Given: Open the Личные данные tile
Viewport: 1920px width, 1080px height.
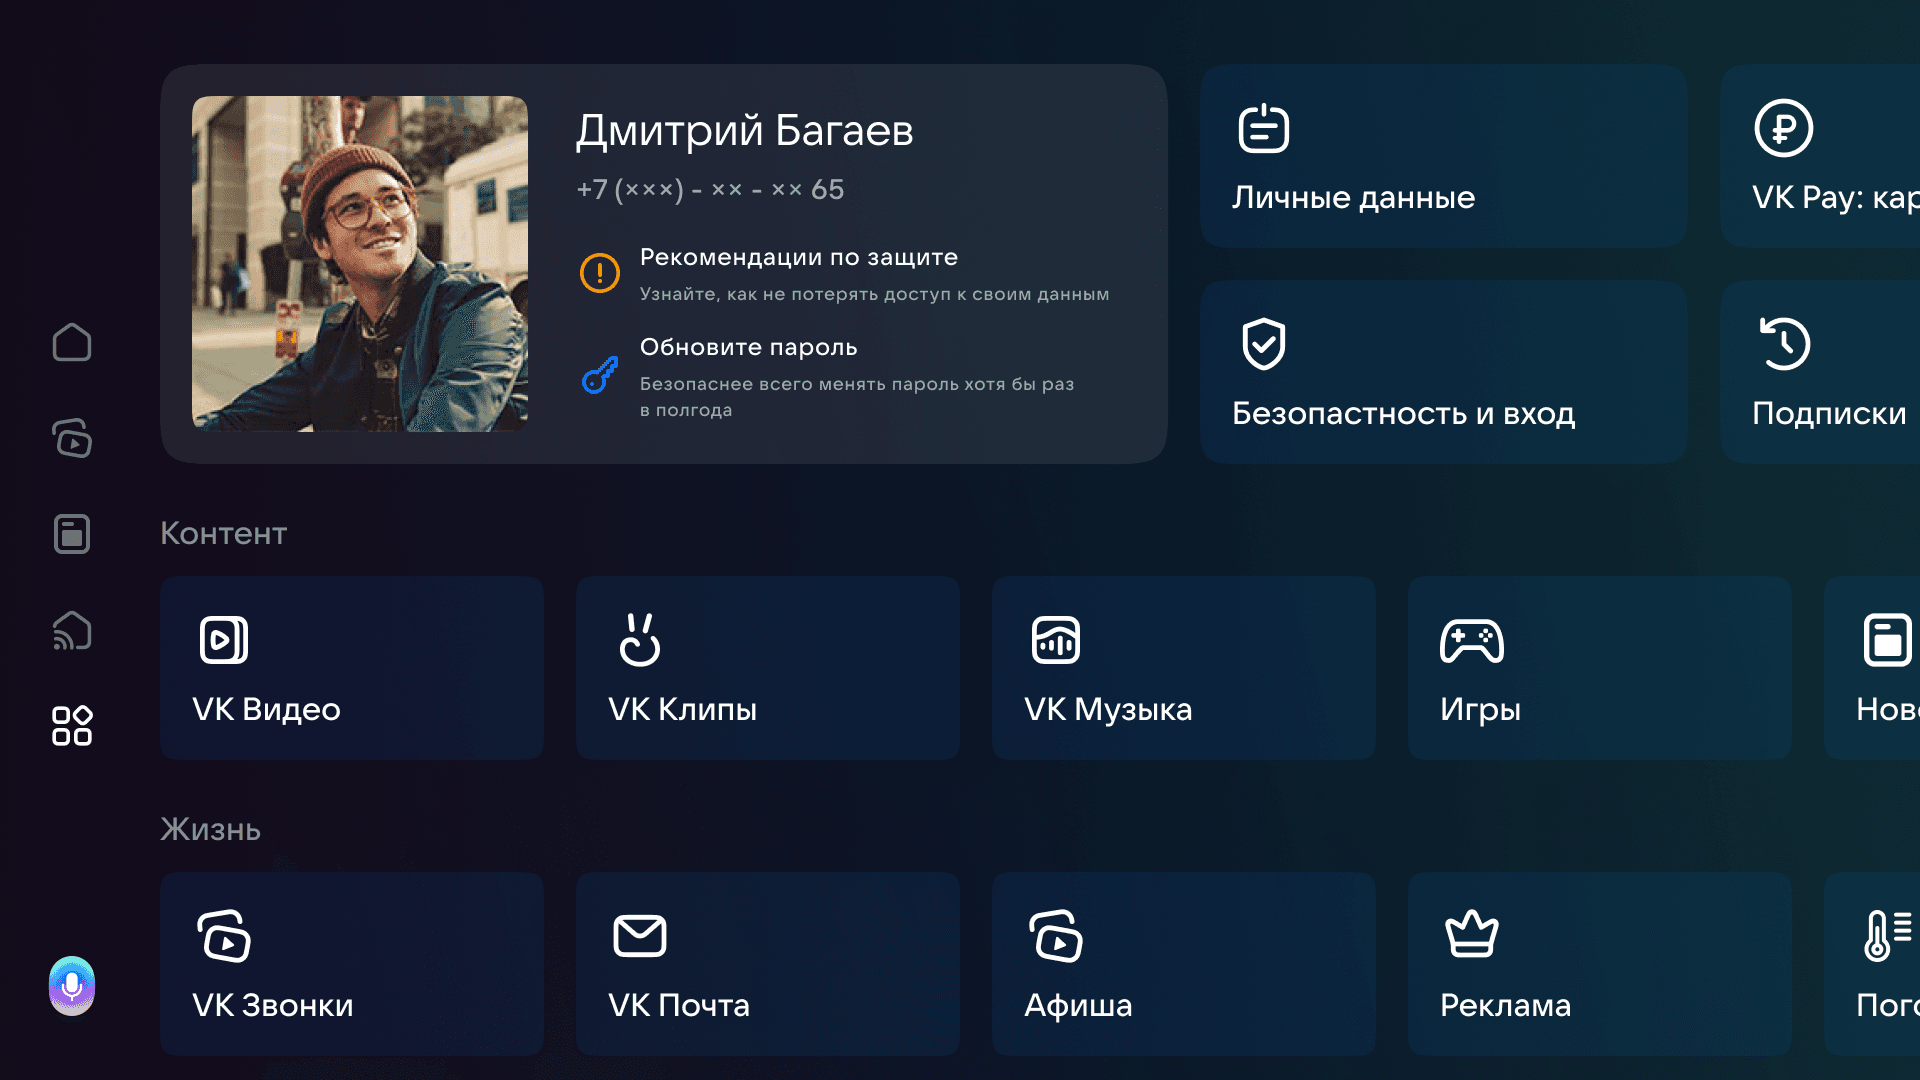Looking at the screenshot, I should (1443, 156).
